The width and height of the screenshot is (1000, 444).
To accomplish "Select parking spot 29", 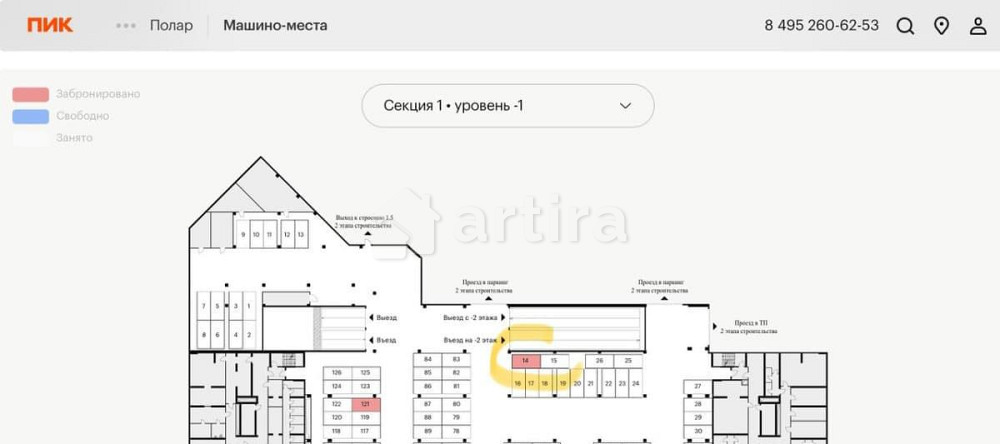I will [x=698, y=418].
